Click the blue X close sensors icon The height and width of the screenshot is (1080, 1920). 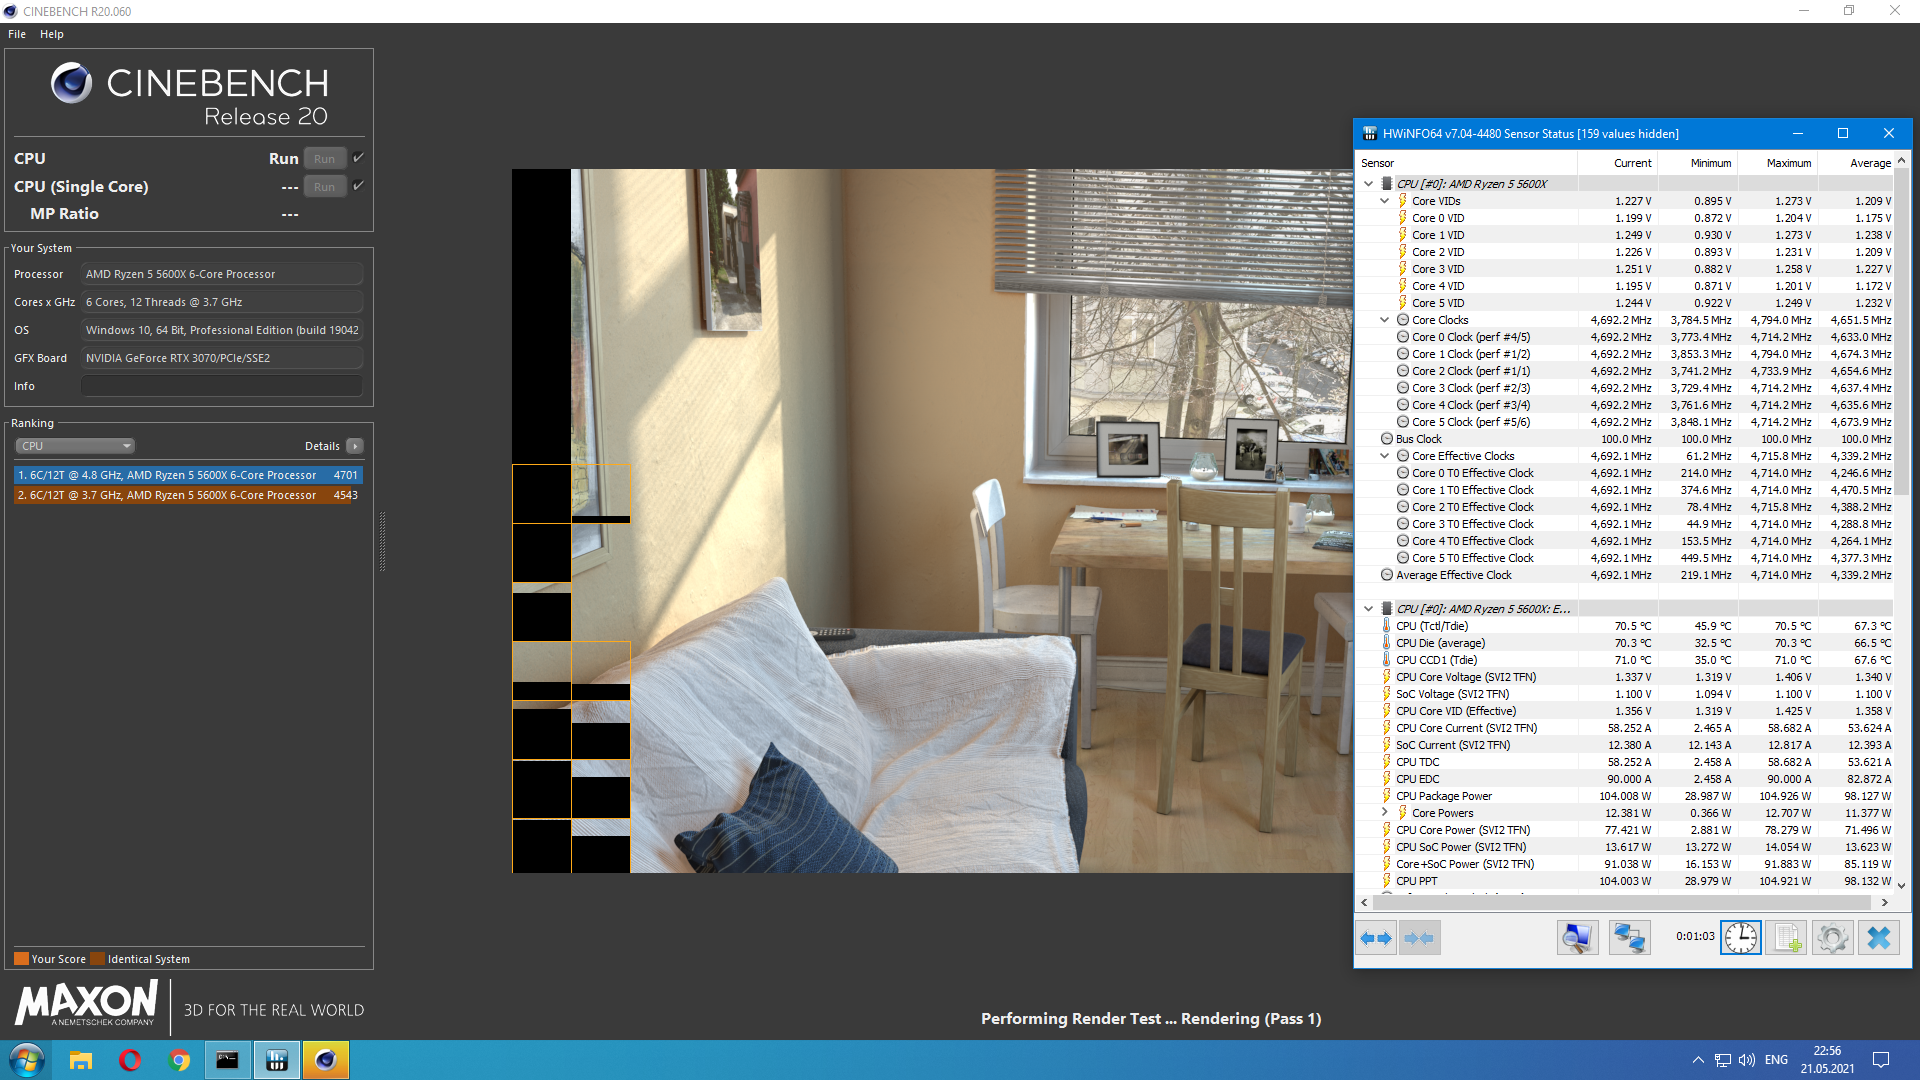1879,938
